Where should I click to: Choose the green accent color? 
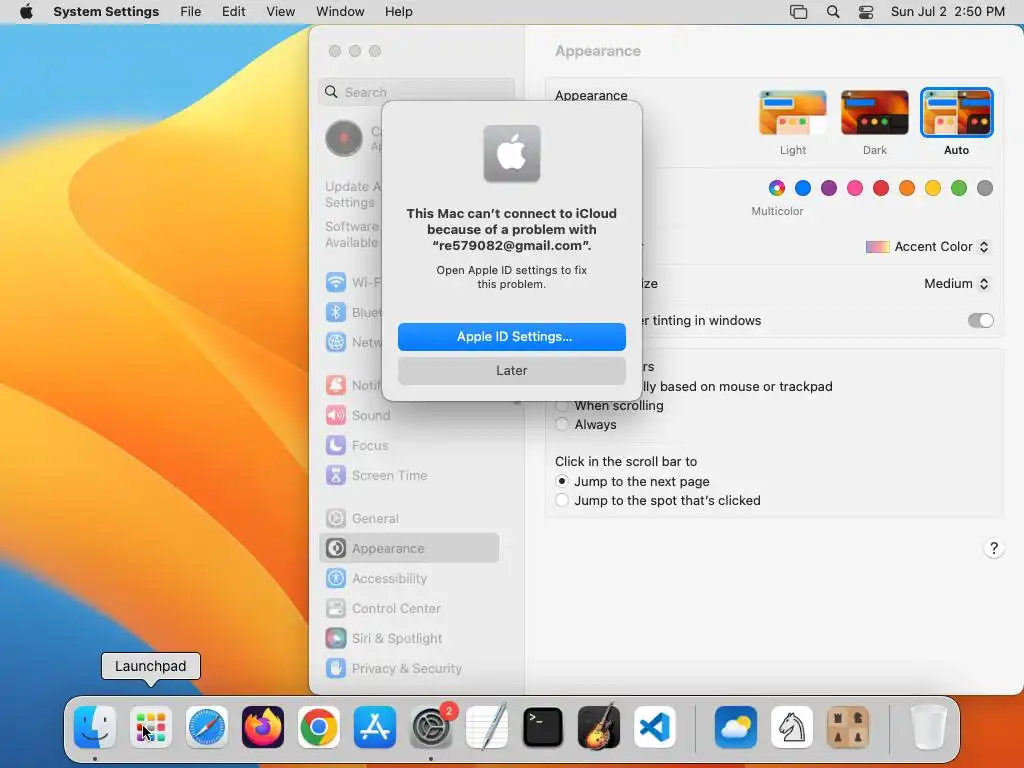tap(959, 188)
